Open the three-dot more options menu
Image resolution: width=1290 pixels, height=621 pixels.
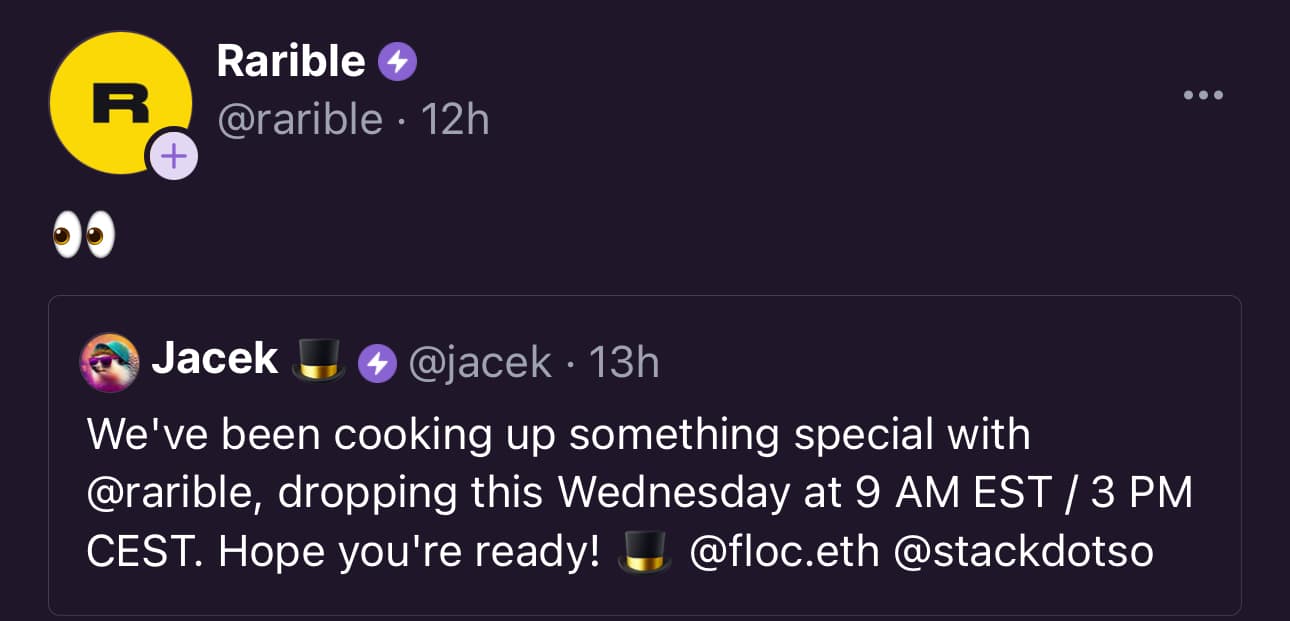(x=1203, y=95)
